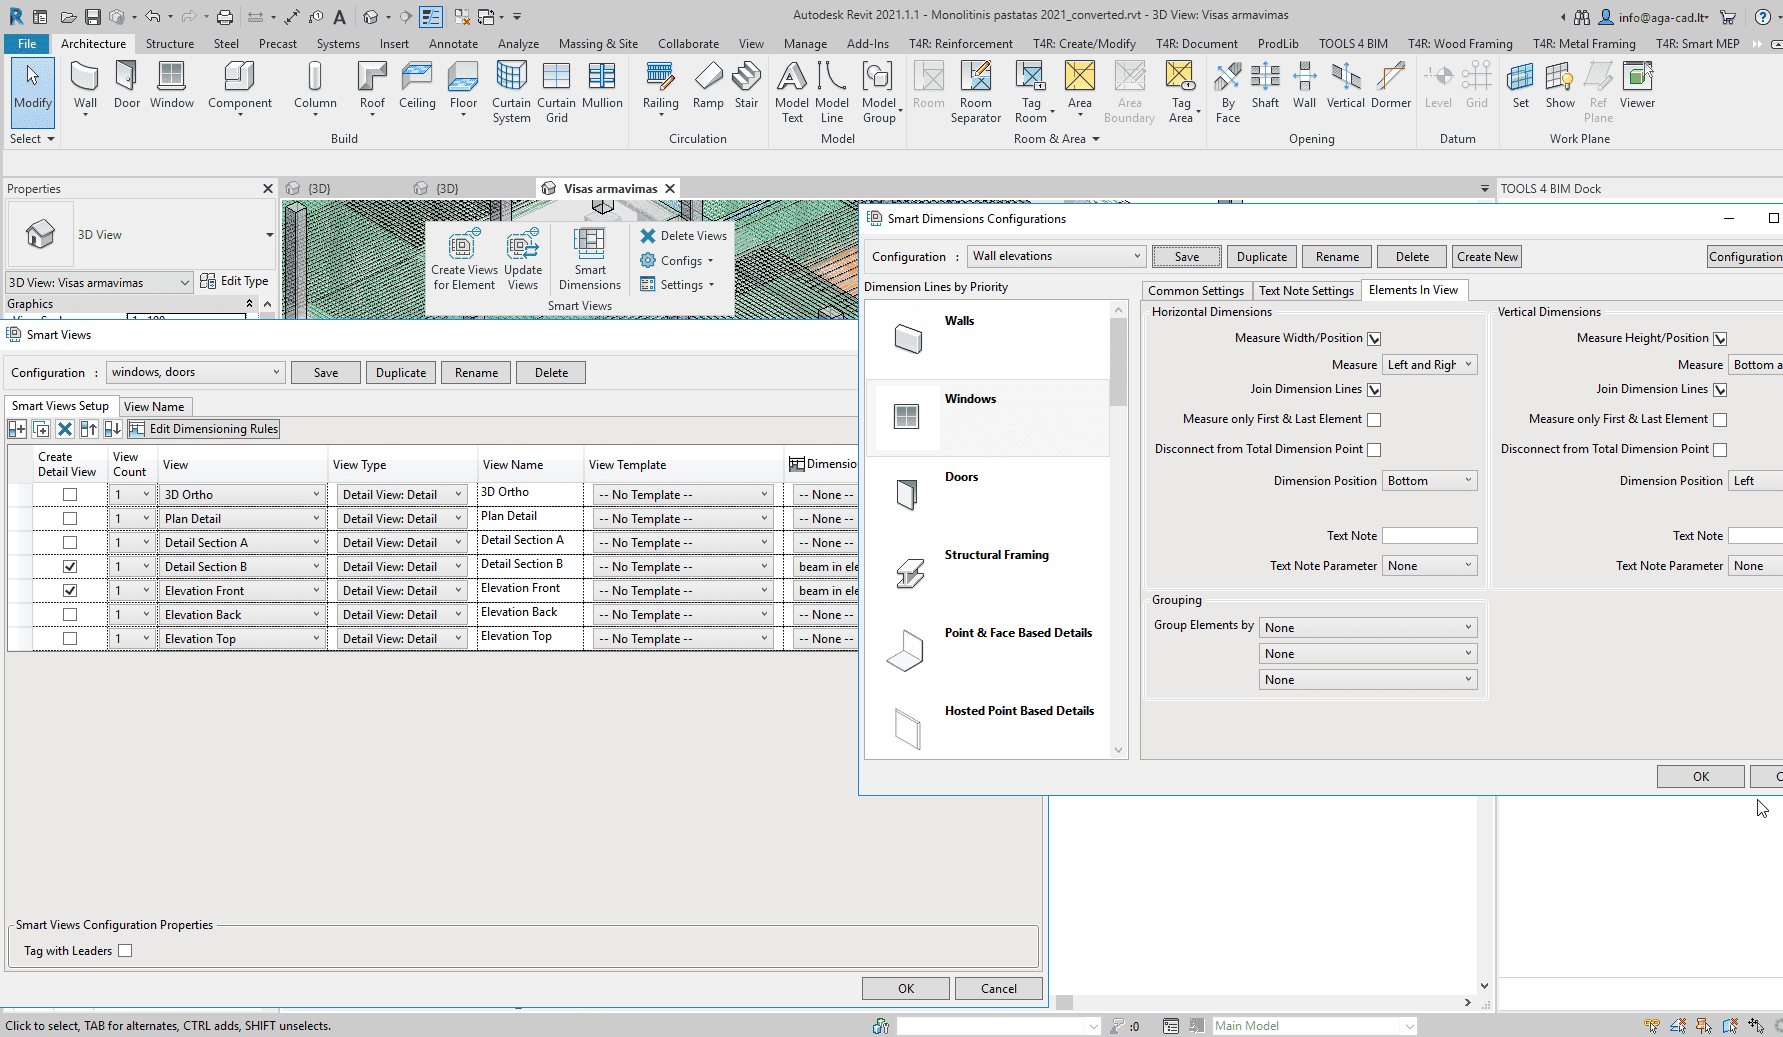Click Create New in Smart Dimensions Configurations
This screenshot has height=1037, width=1783.
[x=1487, y=257]
